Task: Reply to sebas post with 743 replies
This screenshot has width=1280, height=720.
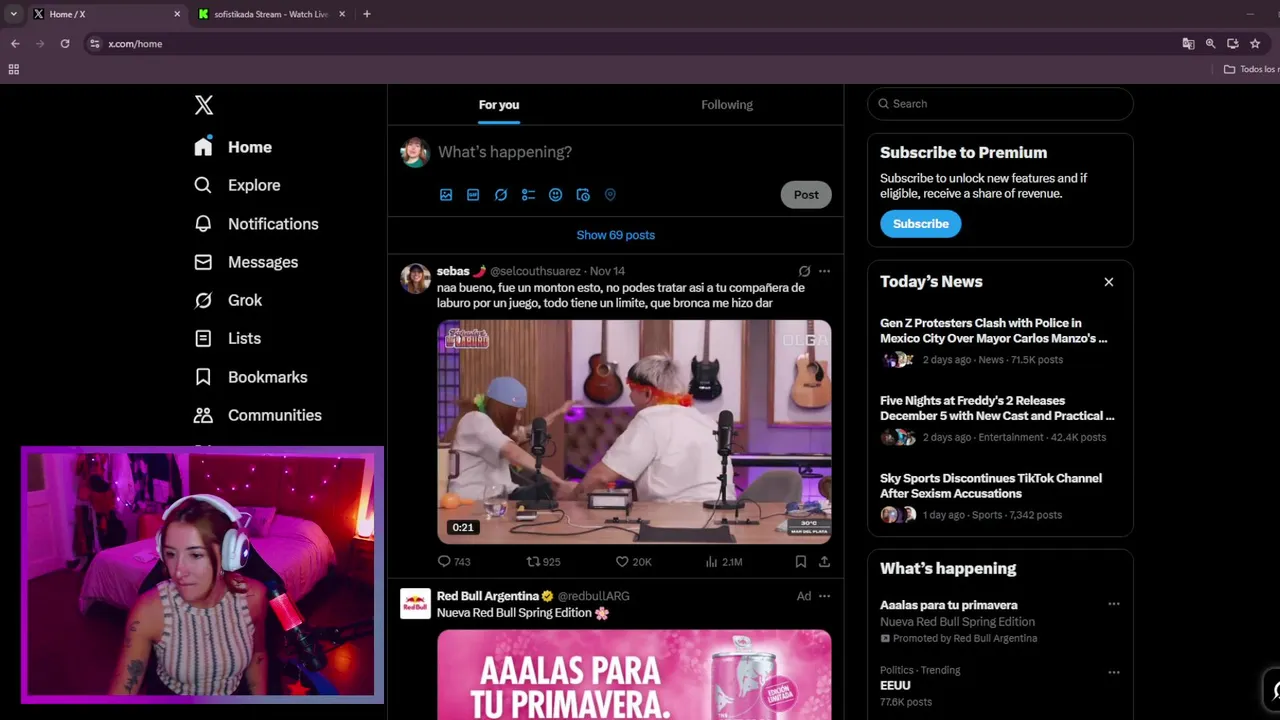Action: click(454, 562)
